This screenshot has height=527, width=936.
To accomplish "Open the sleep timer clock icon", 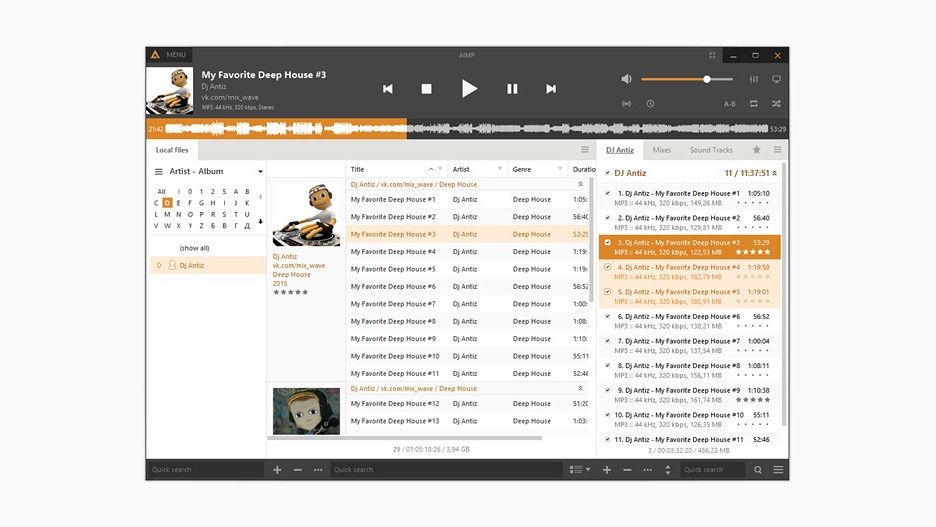I will click(x=650, y=104).
